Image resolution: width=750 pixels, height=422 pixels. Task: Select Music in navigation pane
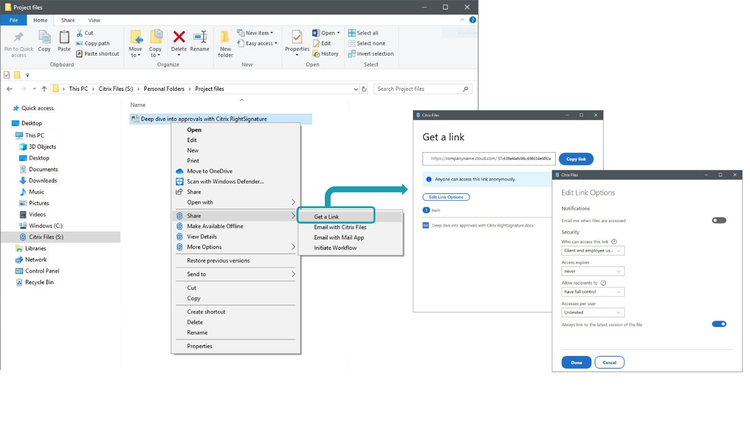click(x=32, y=192)
